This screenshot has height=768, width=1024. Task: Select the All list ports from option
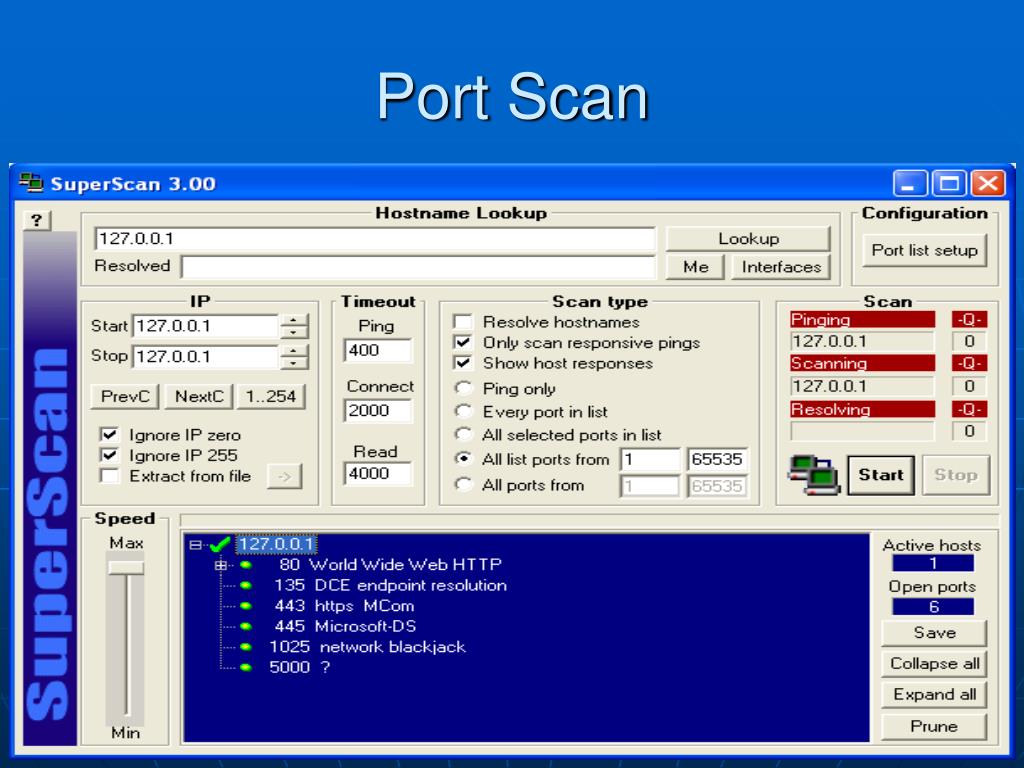[x=463, y=459]
